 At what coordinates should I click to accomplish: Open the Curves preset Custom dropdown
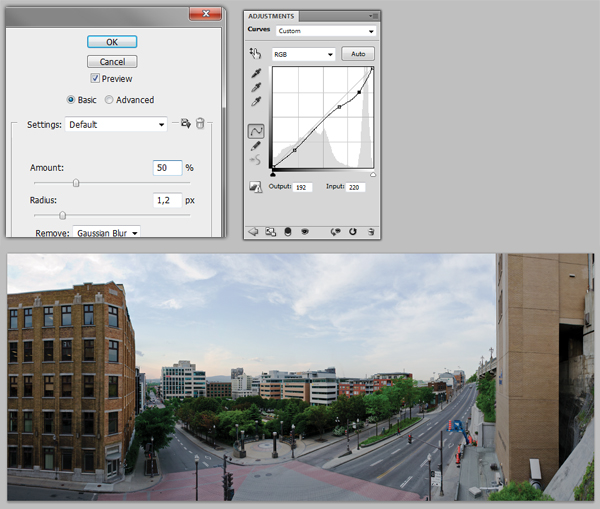pyautogui.click(x=326, y=31)
